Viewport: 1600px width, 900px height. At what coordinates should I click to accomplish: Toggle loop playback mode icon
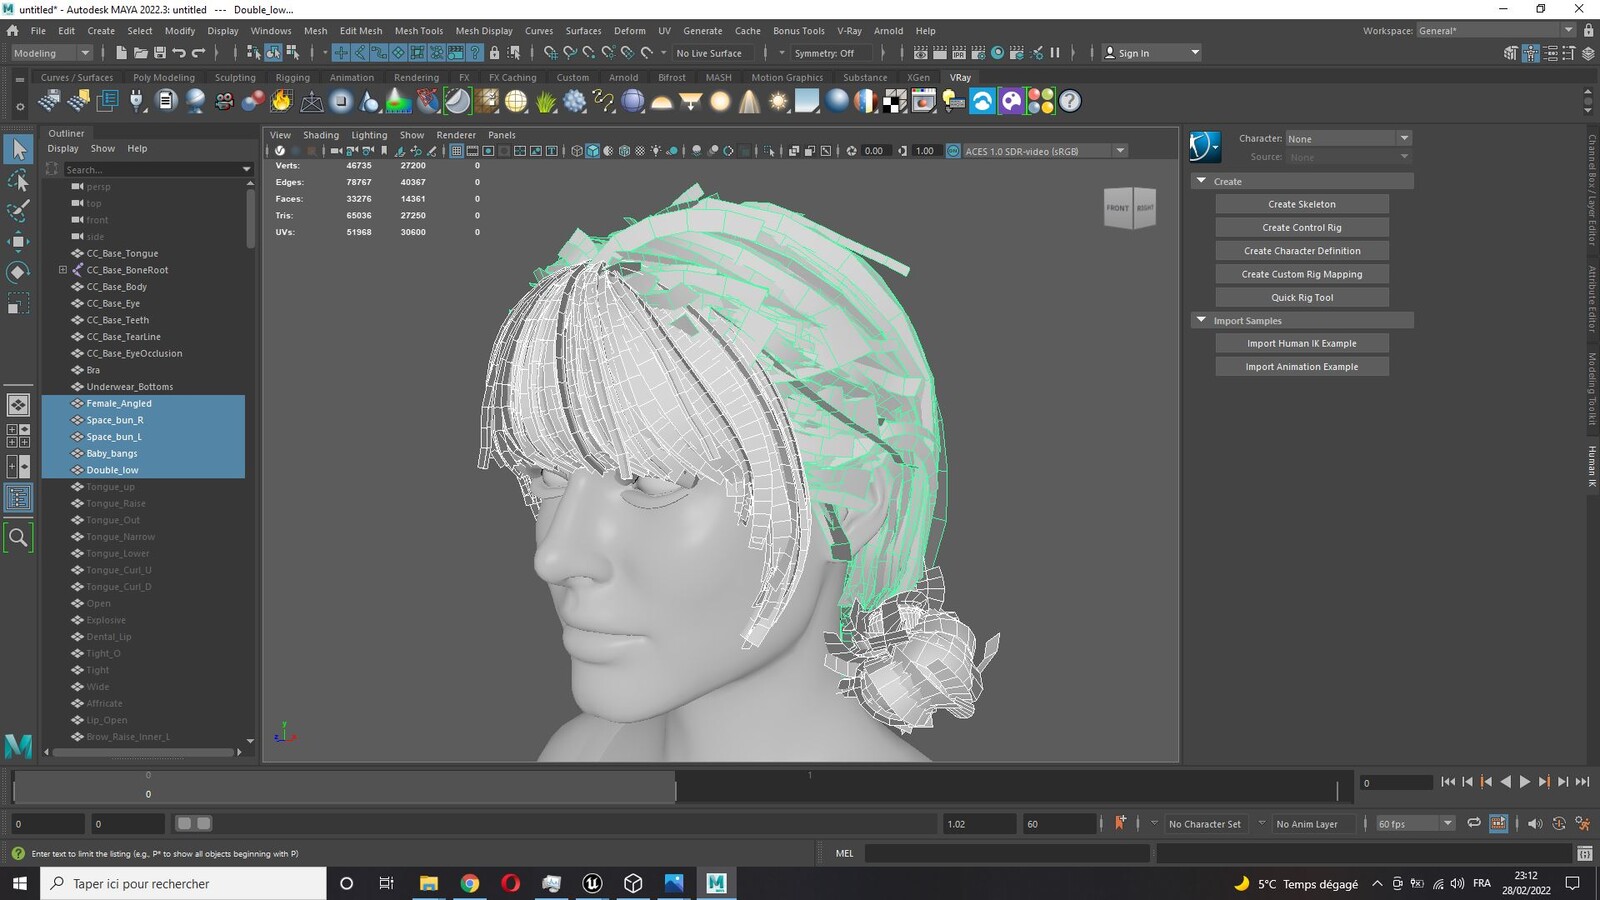(x=1474, y=823)
